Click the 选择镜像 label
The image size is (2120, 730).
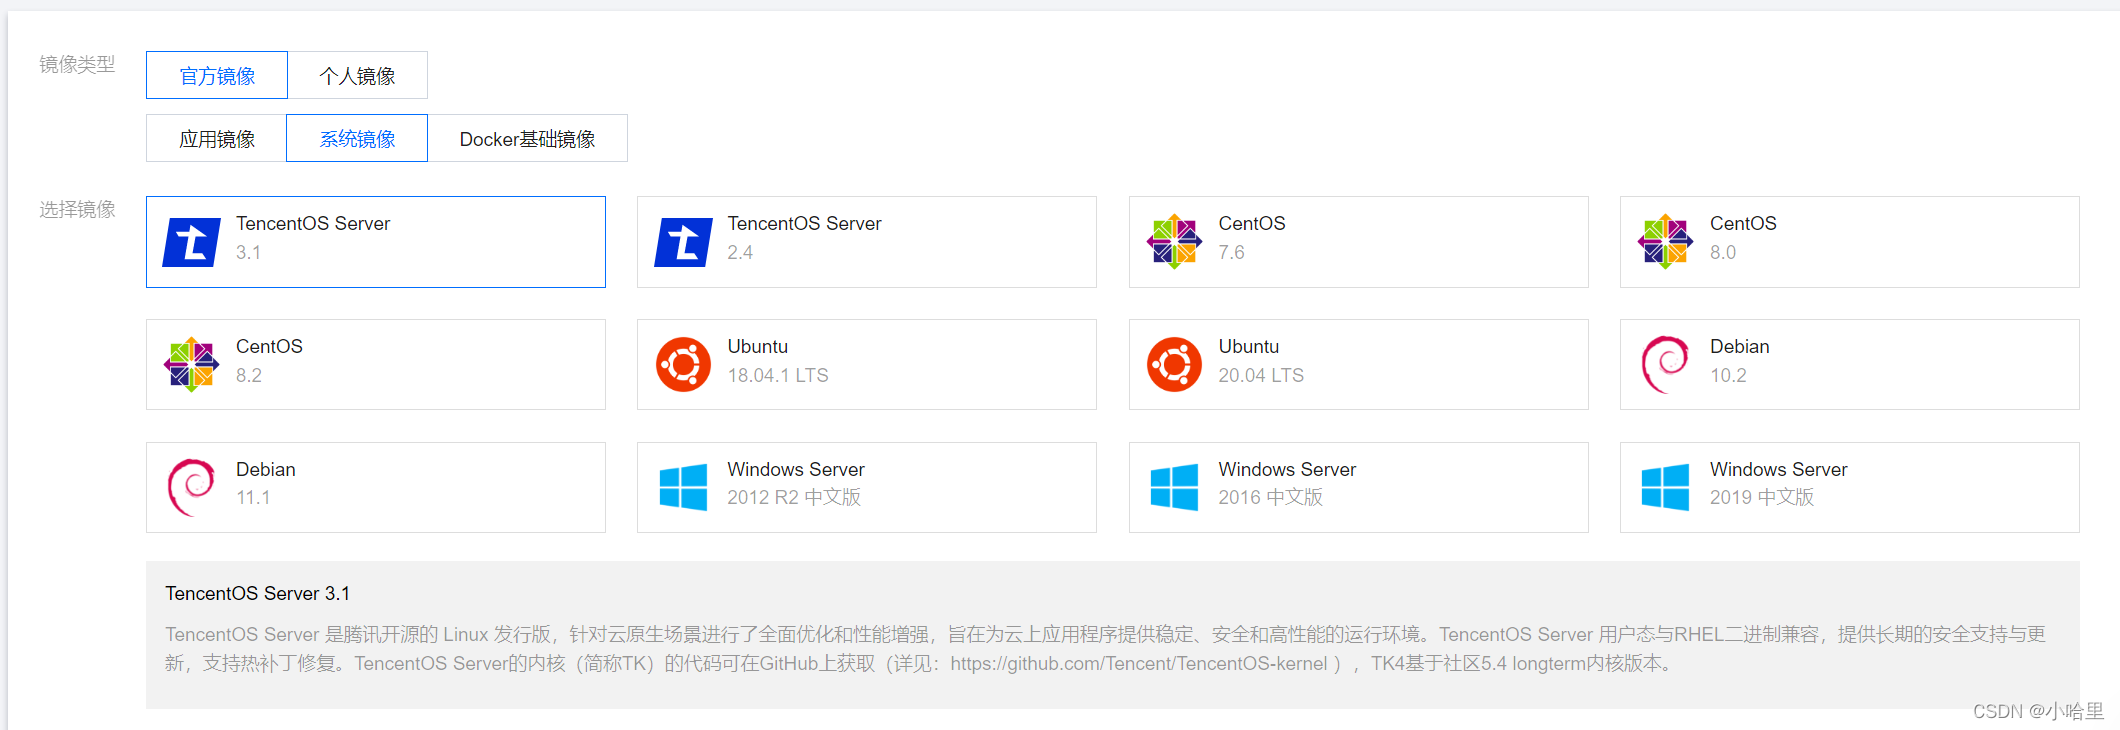(x=77, y=210)
